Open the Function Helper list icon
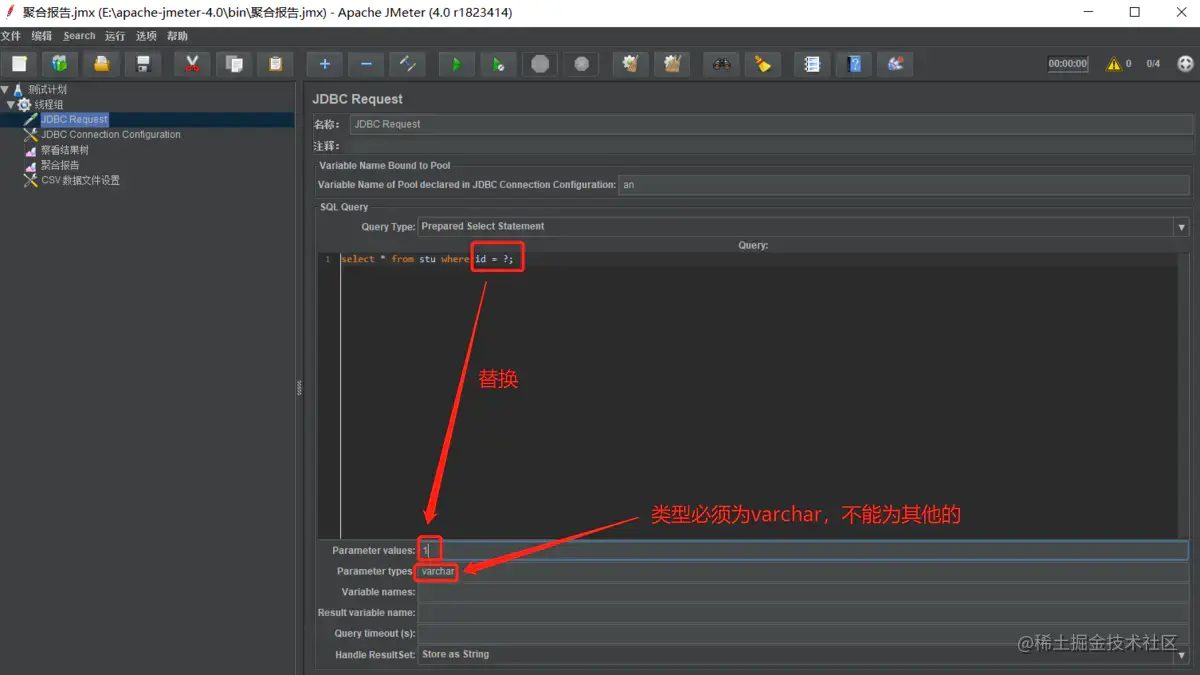This screenshot has width=1200, height=675. pyautogui.click(x=812, y=64)
